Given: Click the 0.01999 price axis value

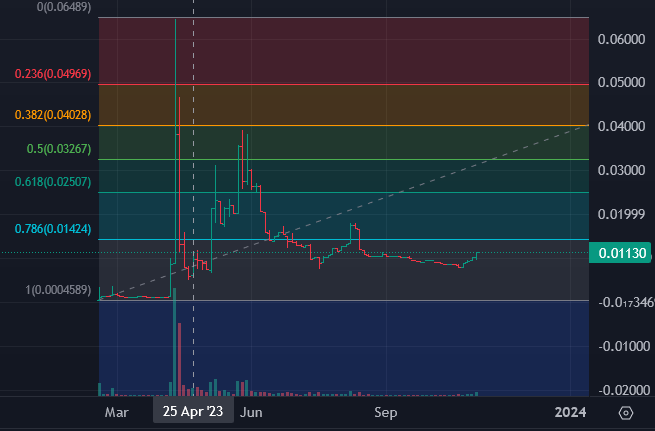Looking at the screenshot, I should (621, 214).
